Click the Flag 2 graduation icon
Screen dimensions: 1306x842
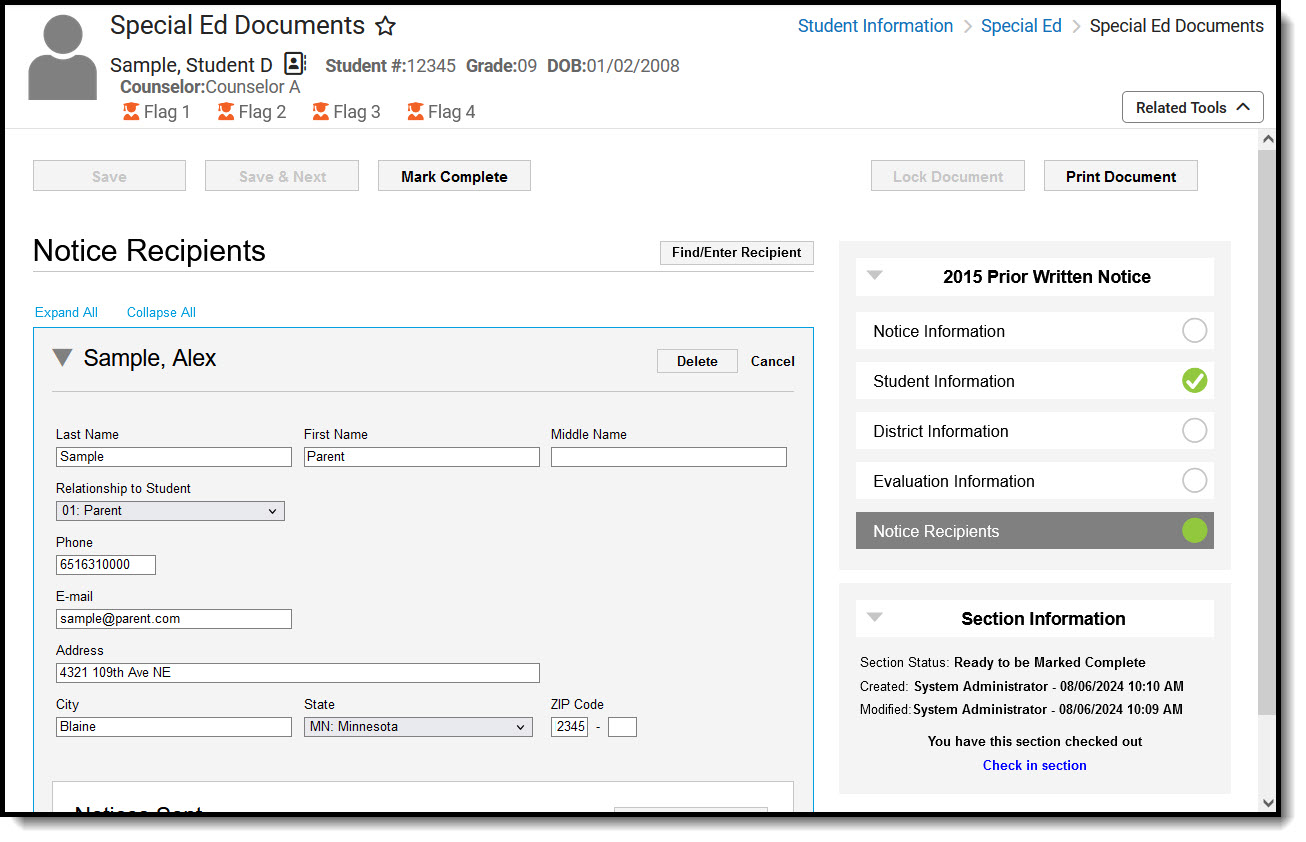click(226, 111)
